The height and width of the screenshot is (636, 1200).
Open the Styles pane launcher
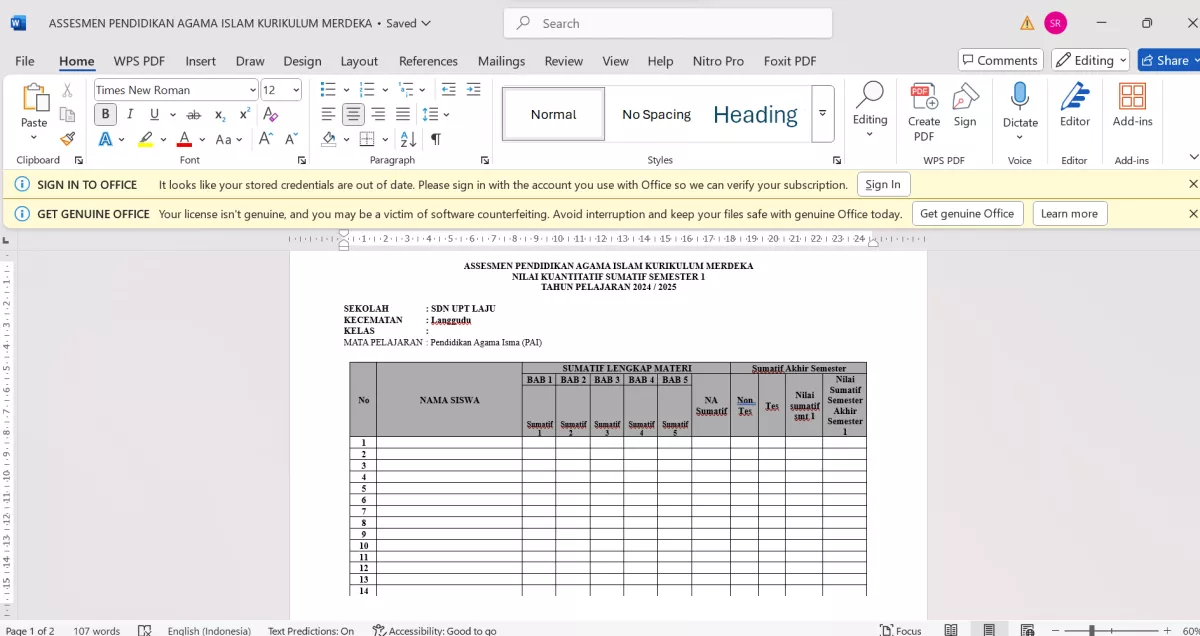(837, 160)
